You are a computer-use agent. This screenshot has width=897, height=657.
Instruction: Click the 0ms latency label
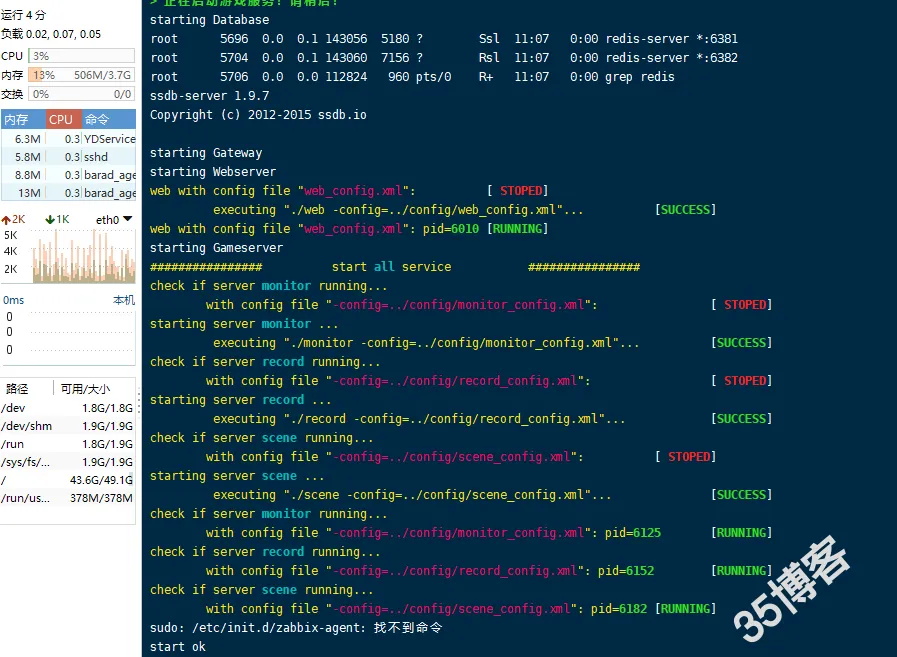[14, 300]
